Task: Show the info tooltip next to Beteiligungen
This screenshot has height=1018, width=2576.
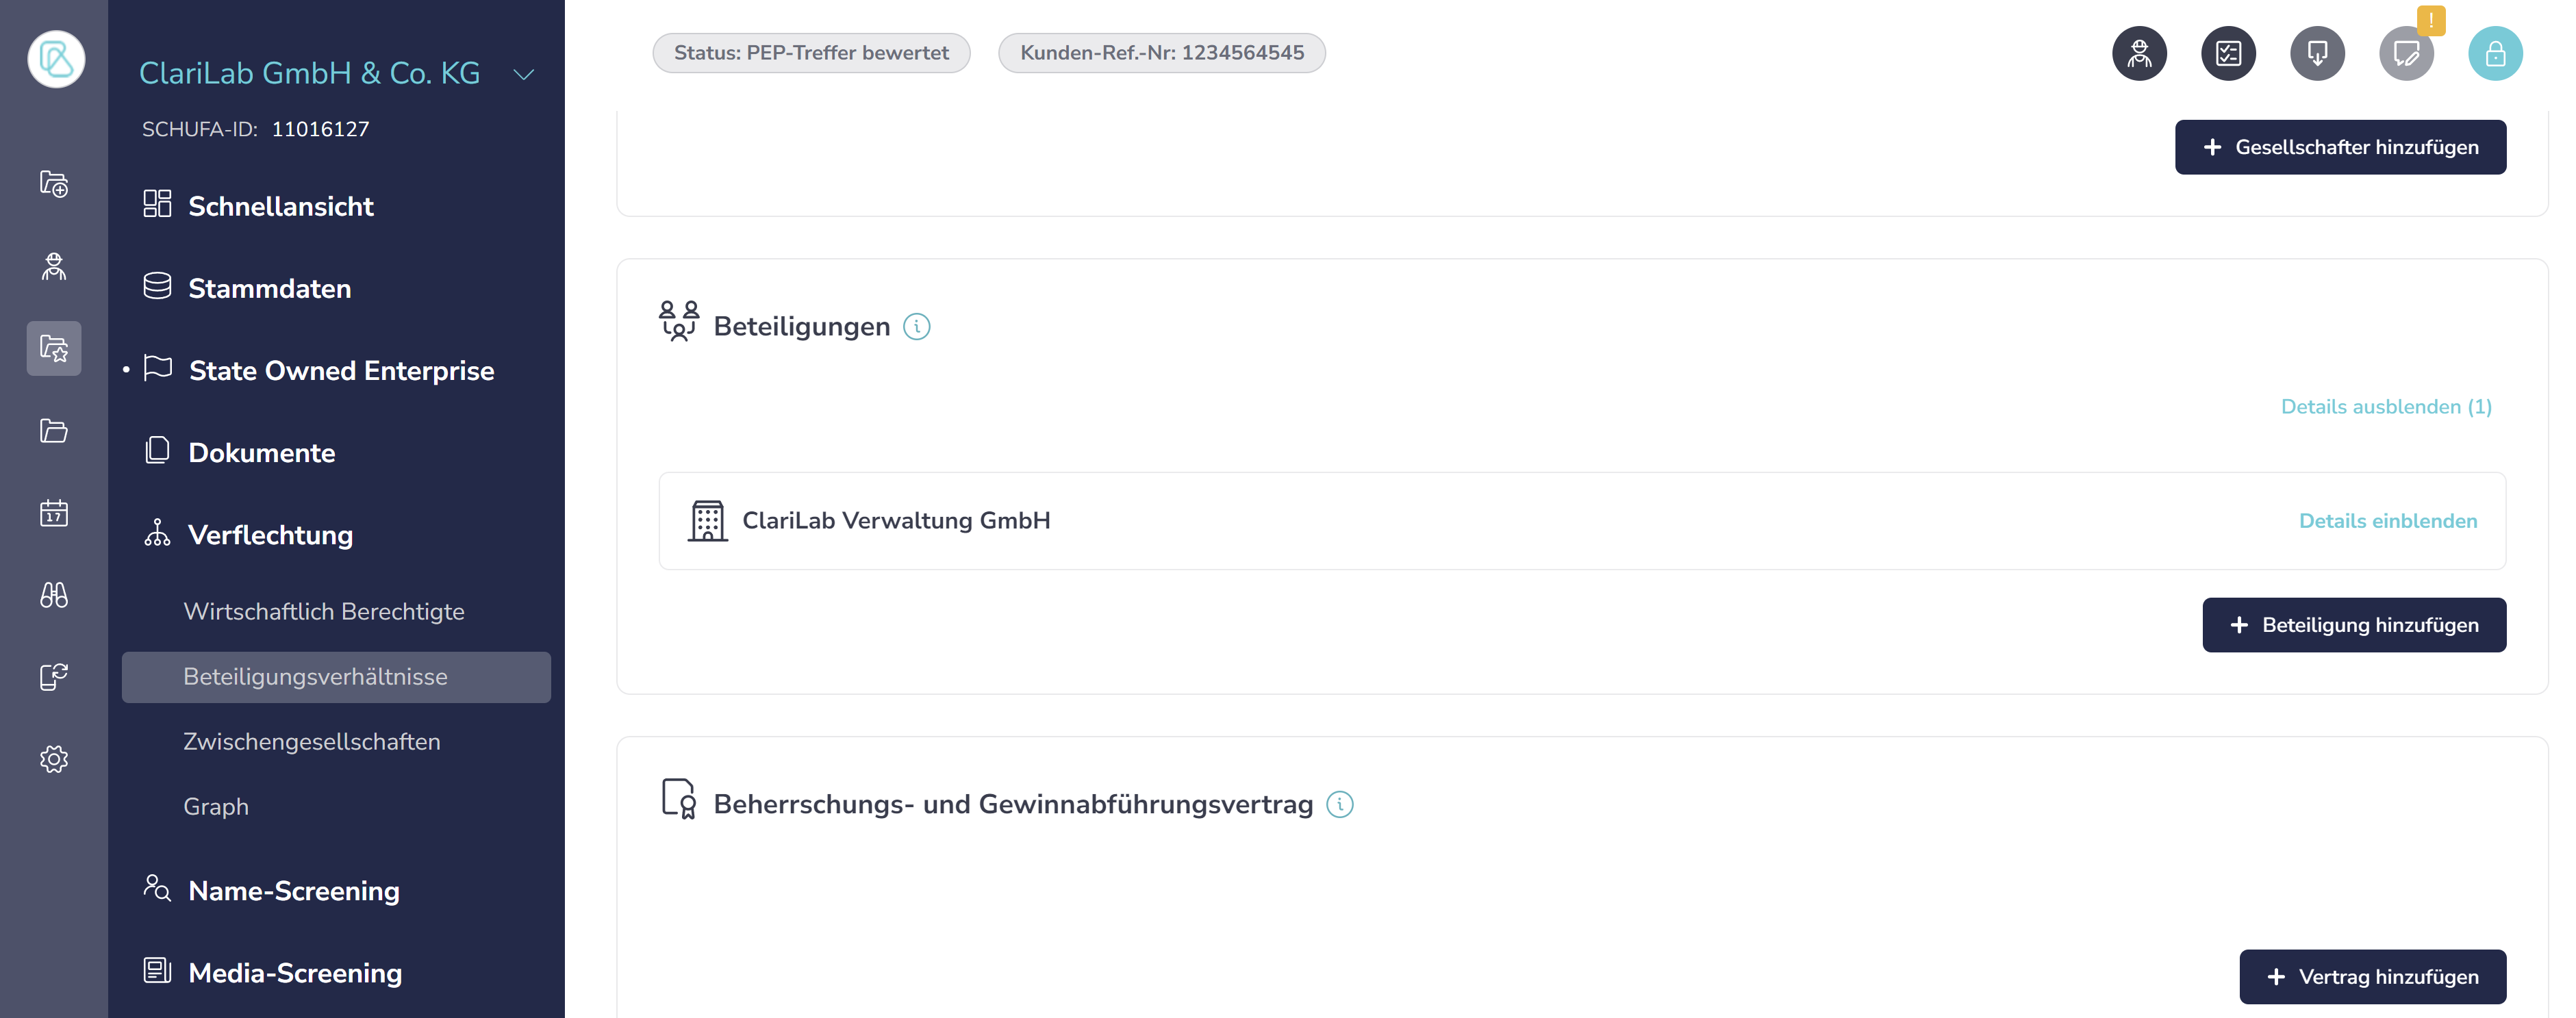Action: point(916,327)
